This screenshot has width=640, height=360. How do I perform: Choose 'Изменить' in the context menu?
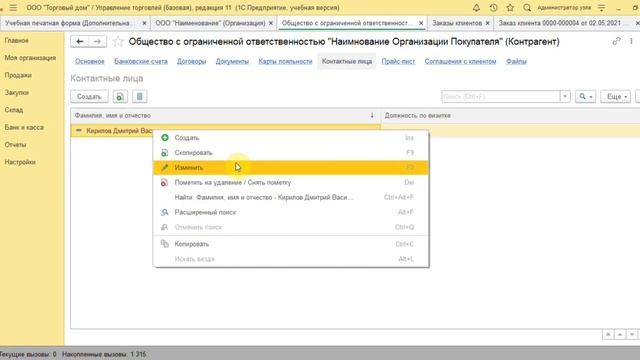[x=291, y=168]
